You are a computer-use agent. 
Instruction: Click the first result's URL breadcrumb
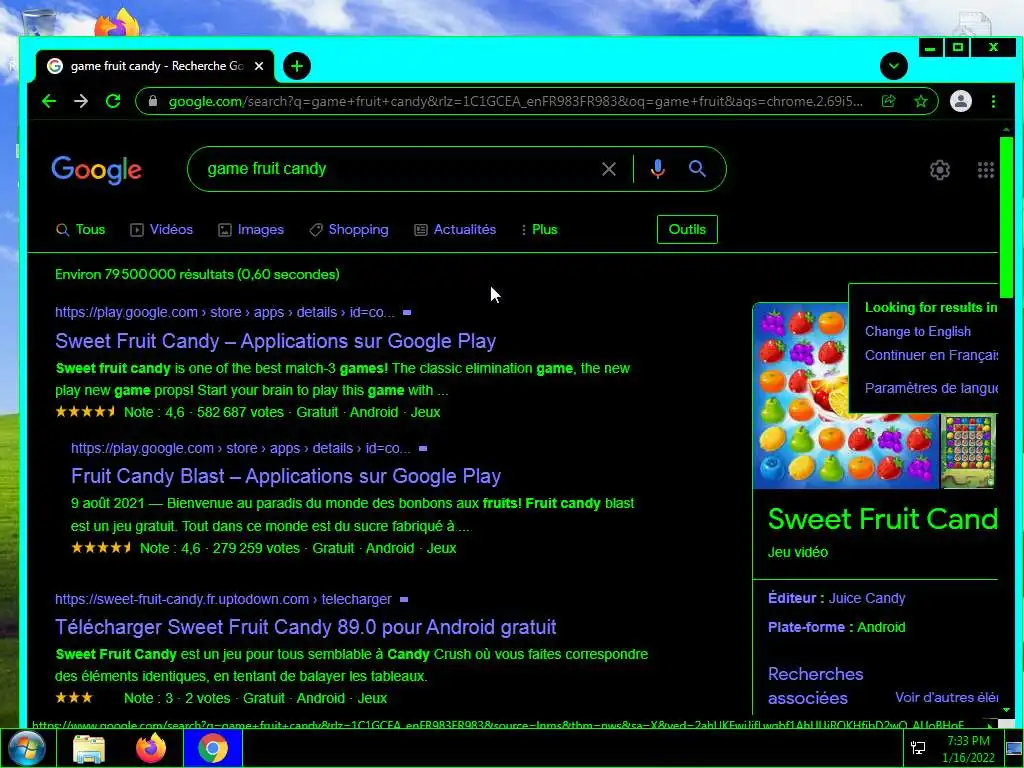225,313
